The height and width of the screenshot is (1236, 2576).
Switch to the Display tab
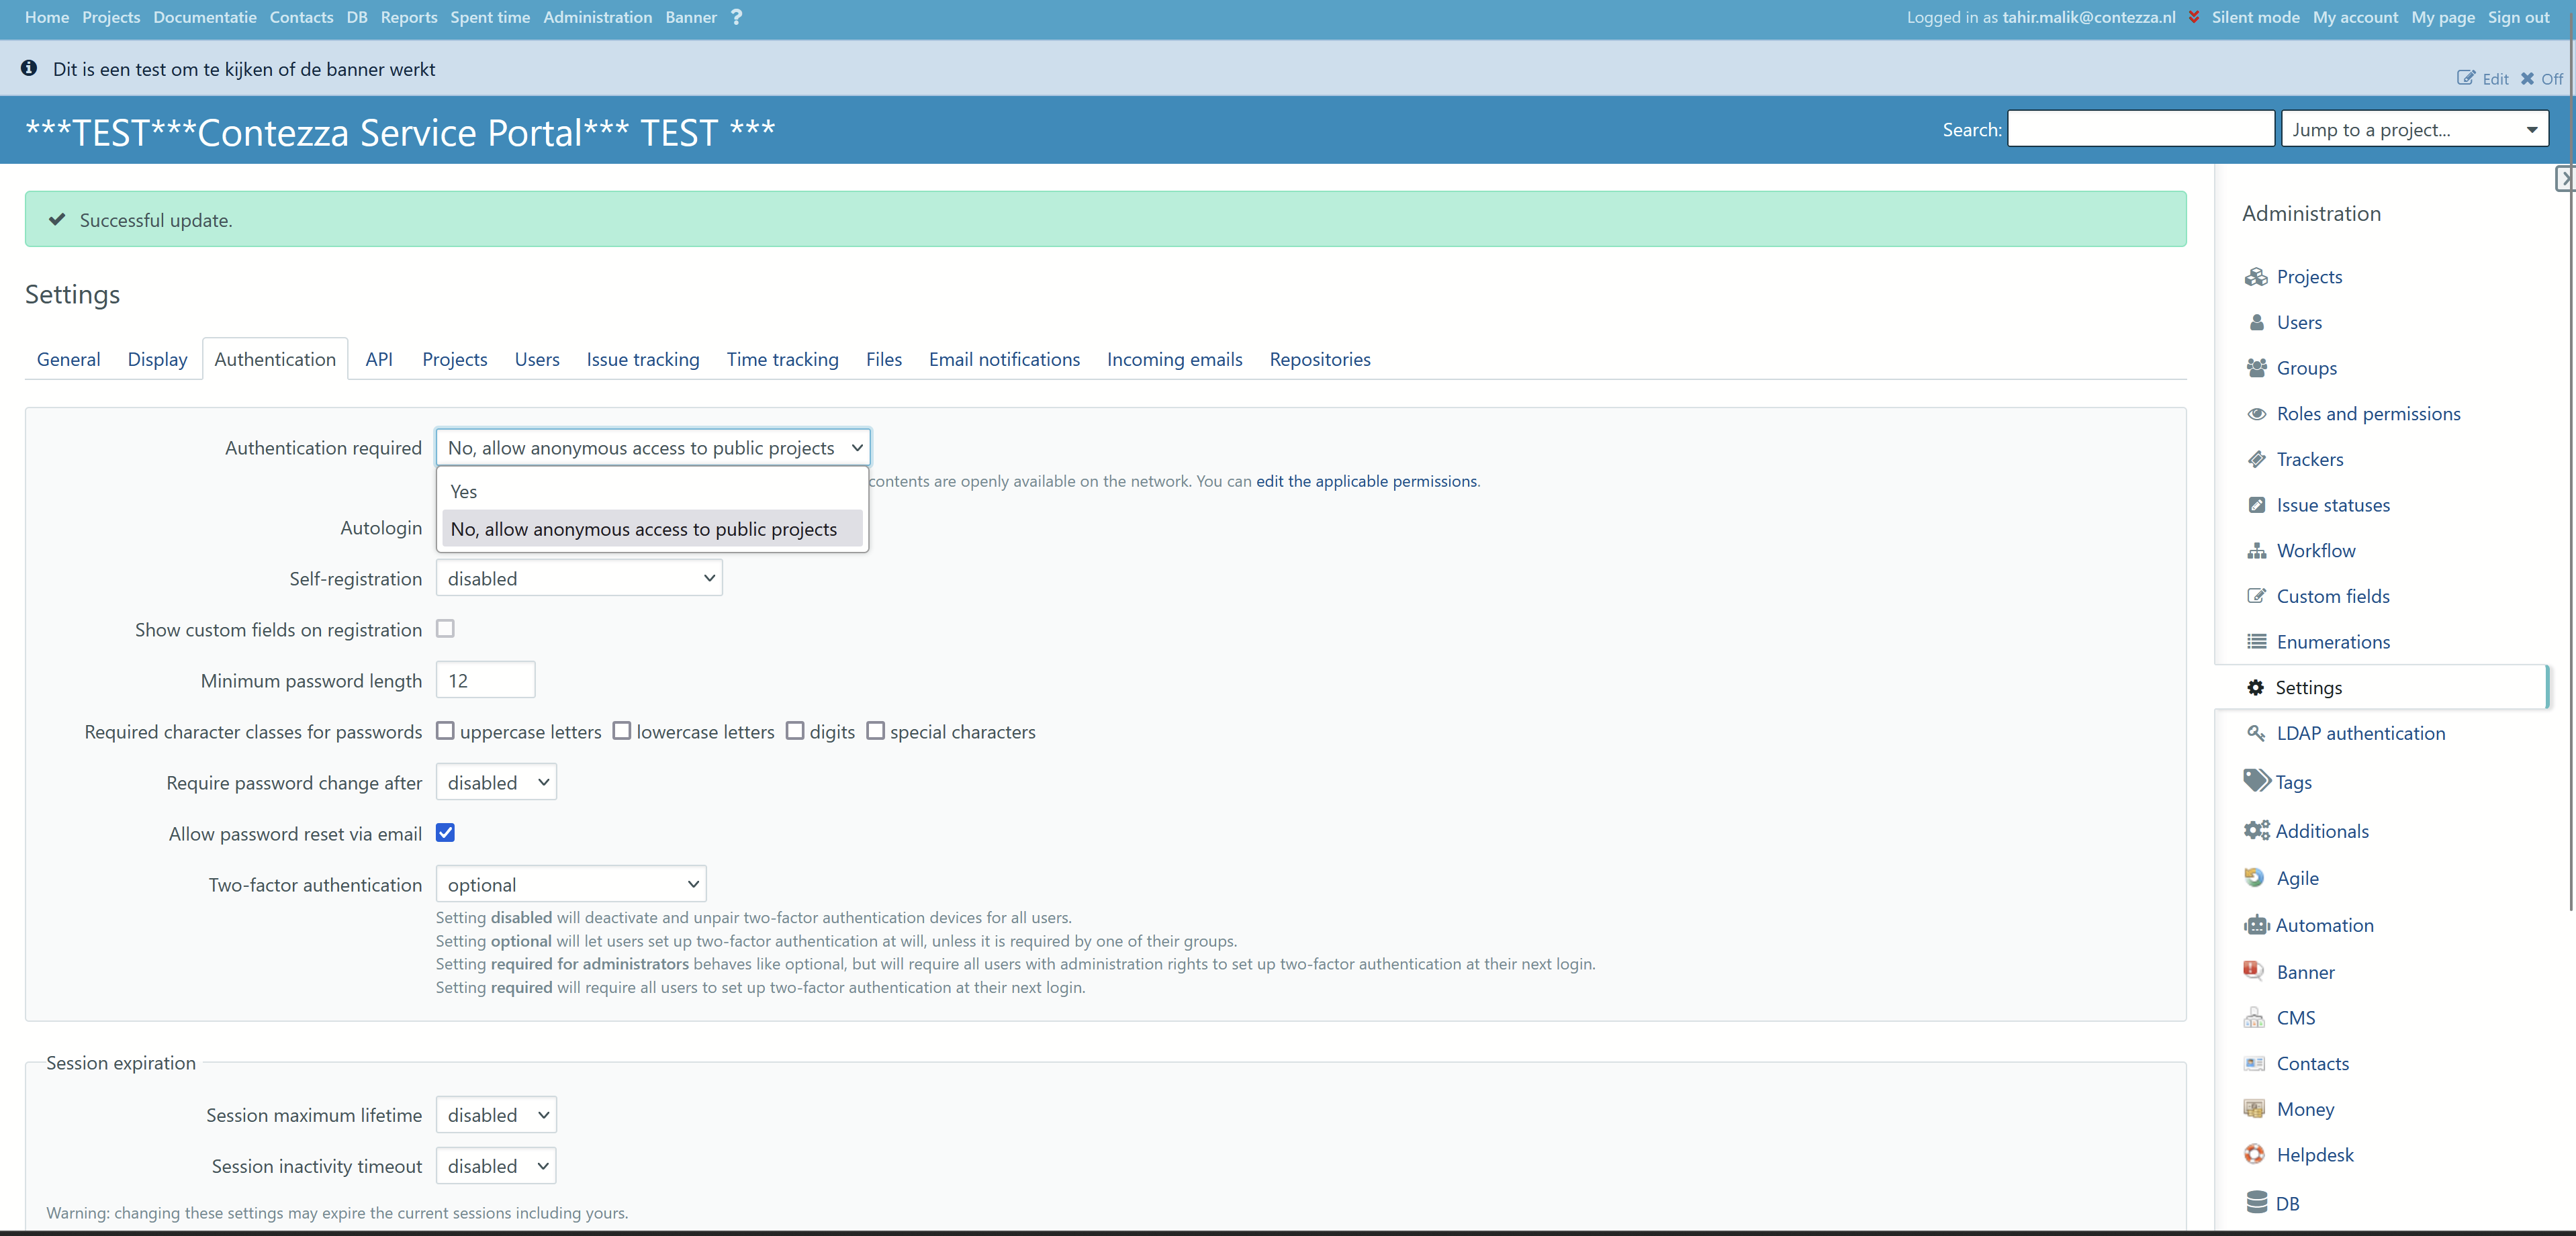[x=157, y=359]
